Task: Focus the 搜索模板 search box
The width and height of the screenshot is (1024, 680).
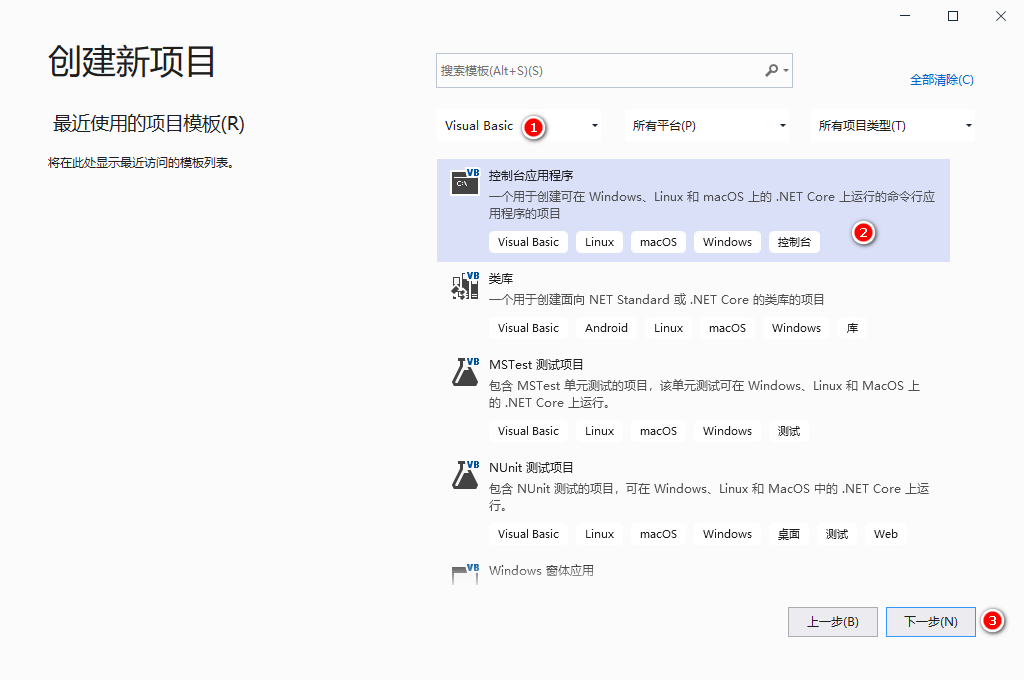Action: point(615,71)
